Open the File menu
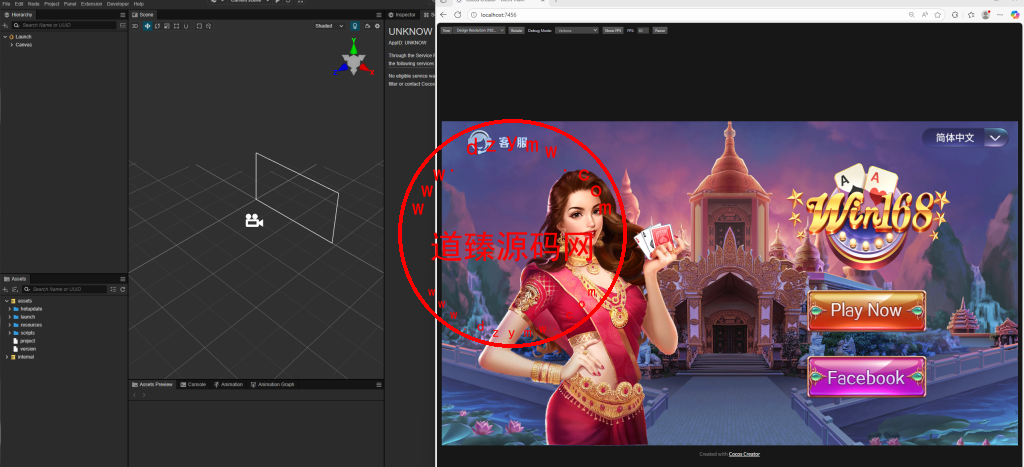The image size is (1024, 467). pyautogui.click(x=6, y=3)
